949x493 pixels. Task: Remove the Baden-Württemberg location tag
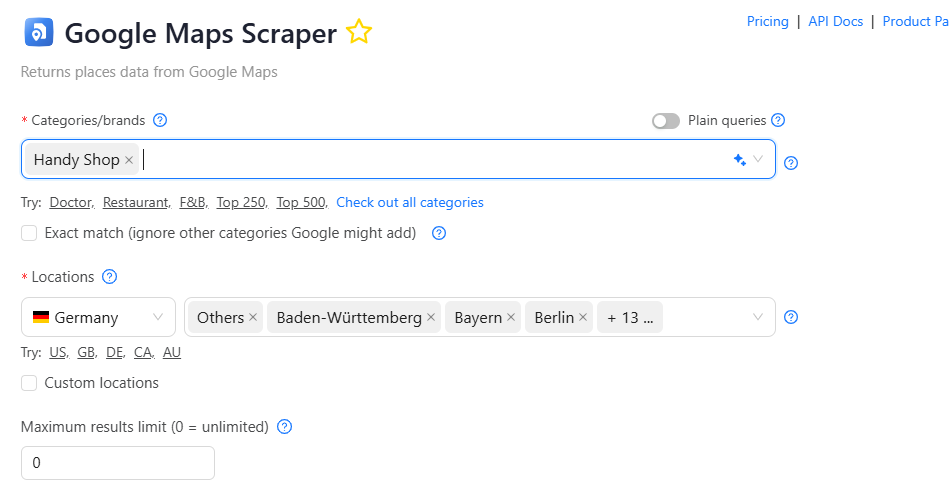pos(431,318)
